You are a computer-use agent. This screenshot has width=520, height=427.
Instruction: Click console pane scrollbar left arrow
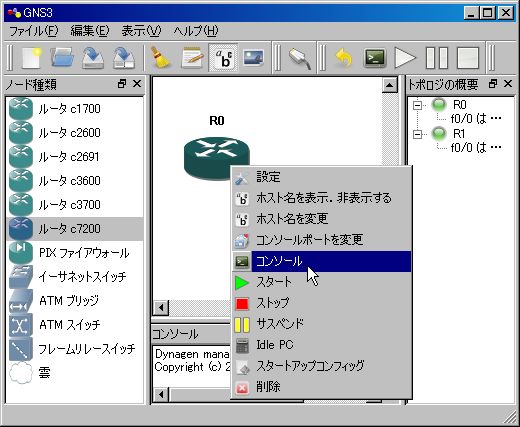pyautogui.click(x=161, y=395)
